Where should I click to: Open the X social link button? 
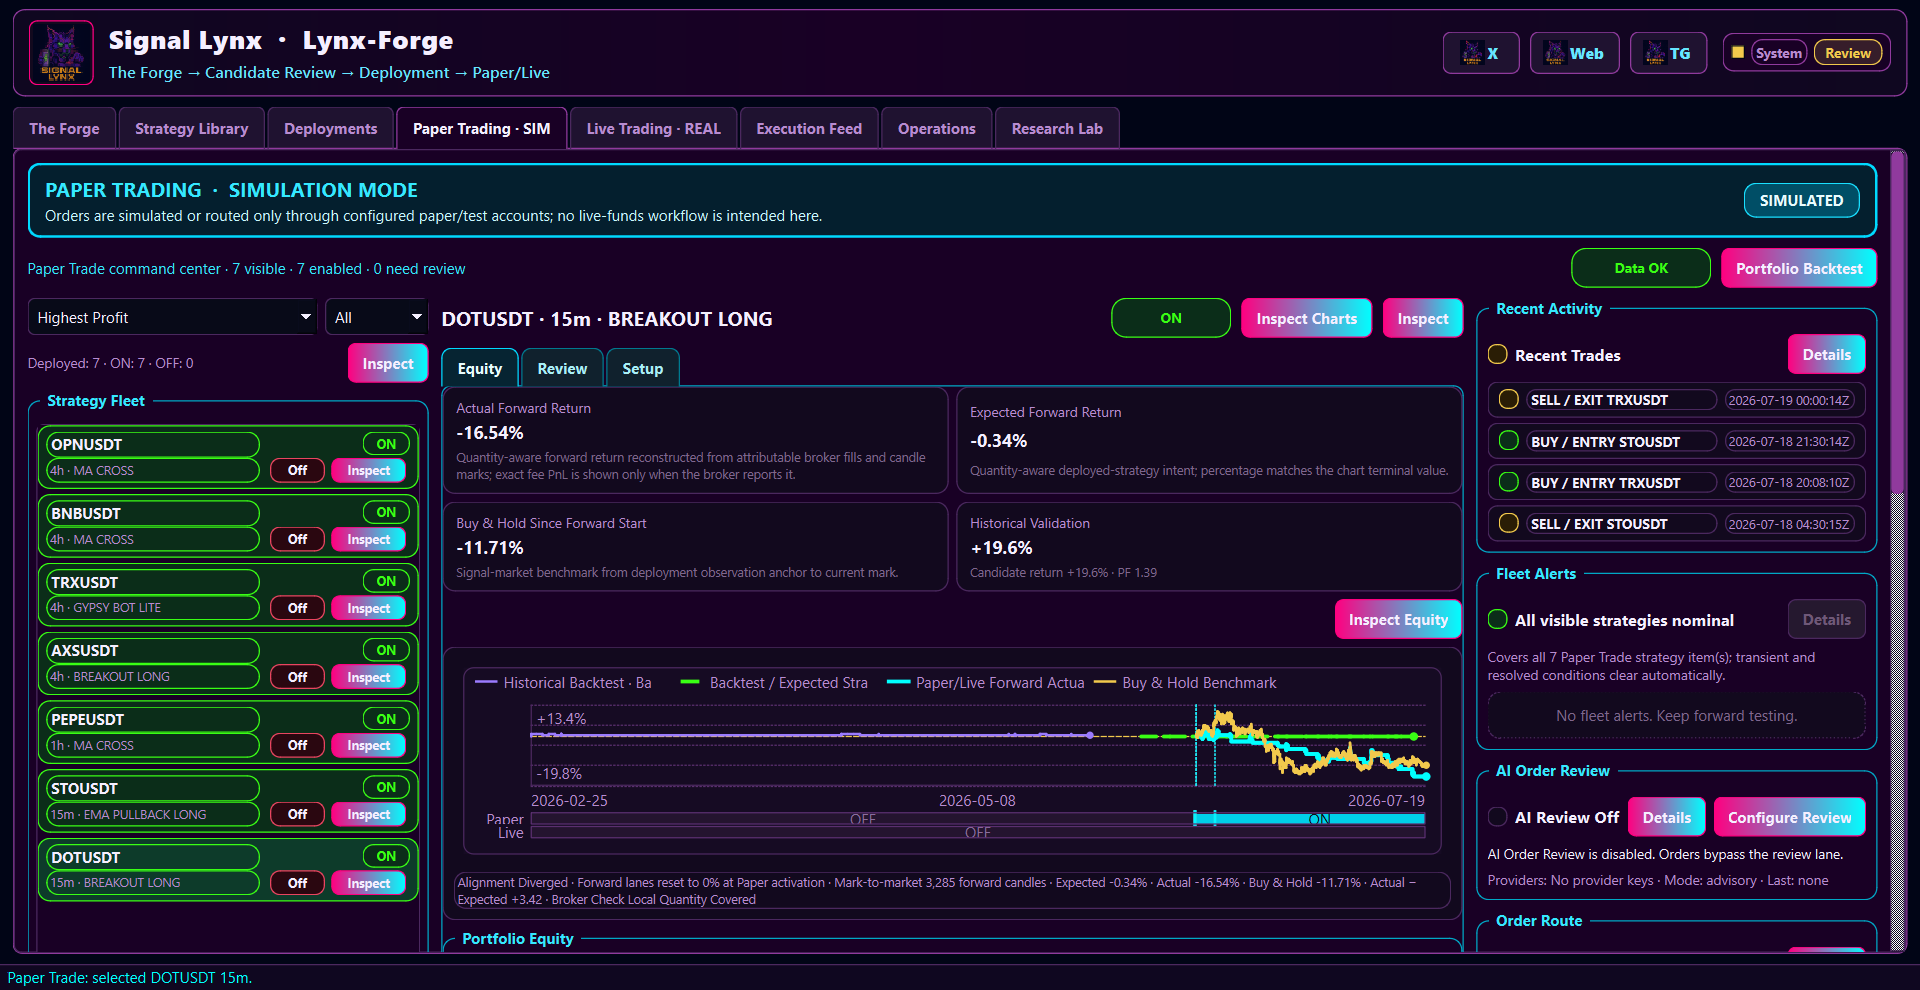tap(1481, 53)
